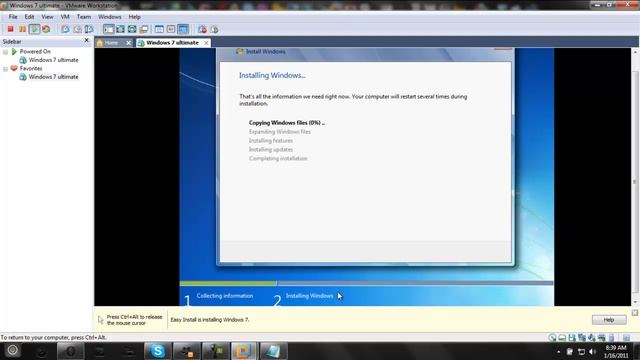Screen dimensions: 640x360
Task: Click the Expanding Windows files text
Action: 280,131
